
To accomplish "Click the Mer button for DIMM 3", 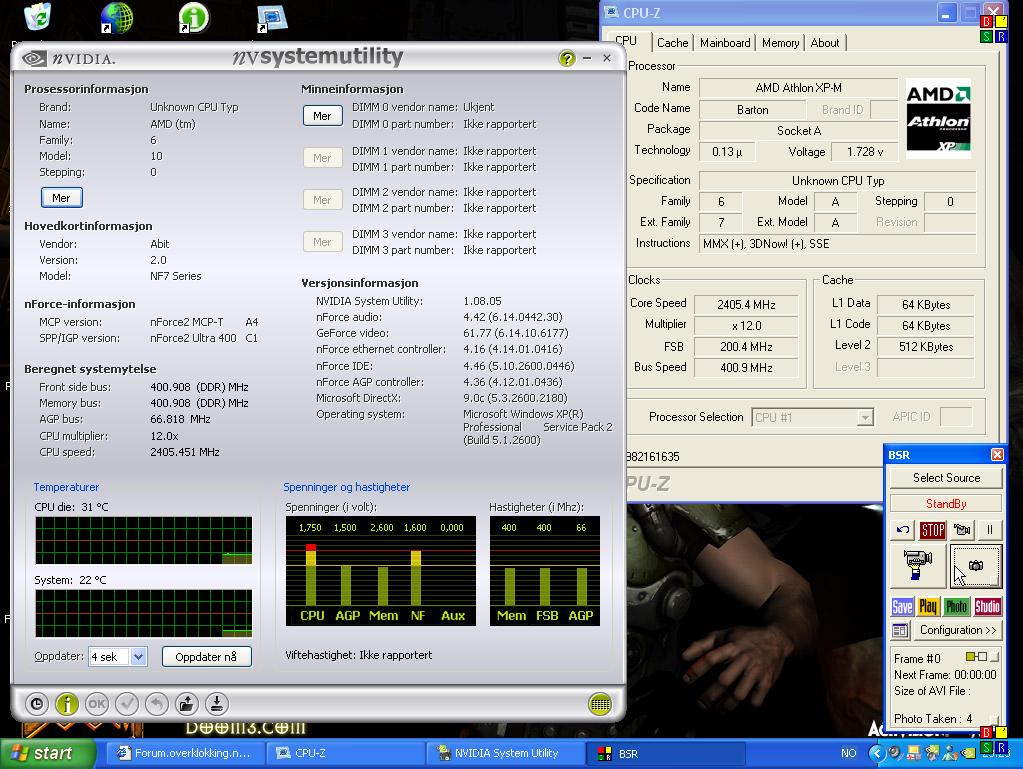I will (x=322, y=242).
